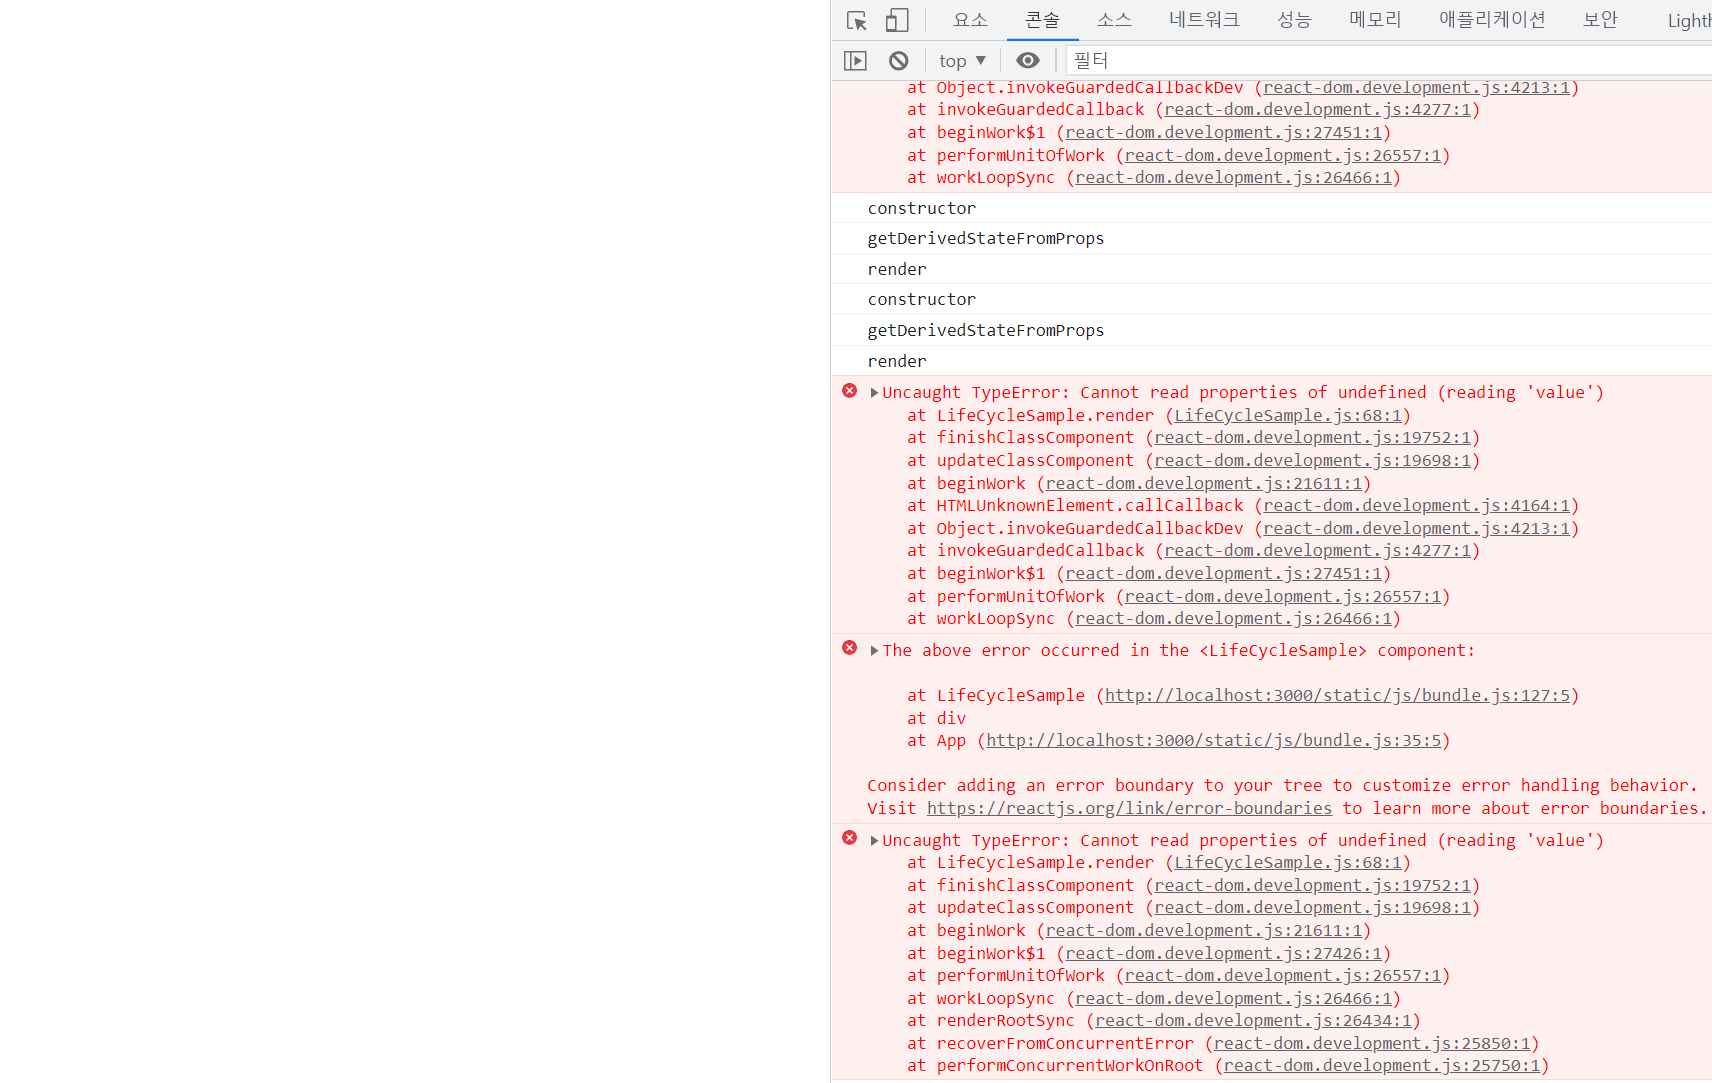The image size is (1712, 1083).
Task: Switch to the 요소 tab
Action: (970, 20)
